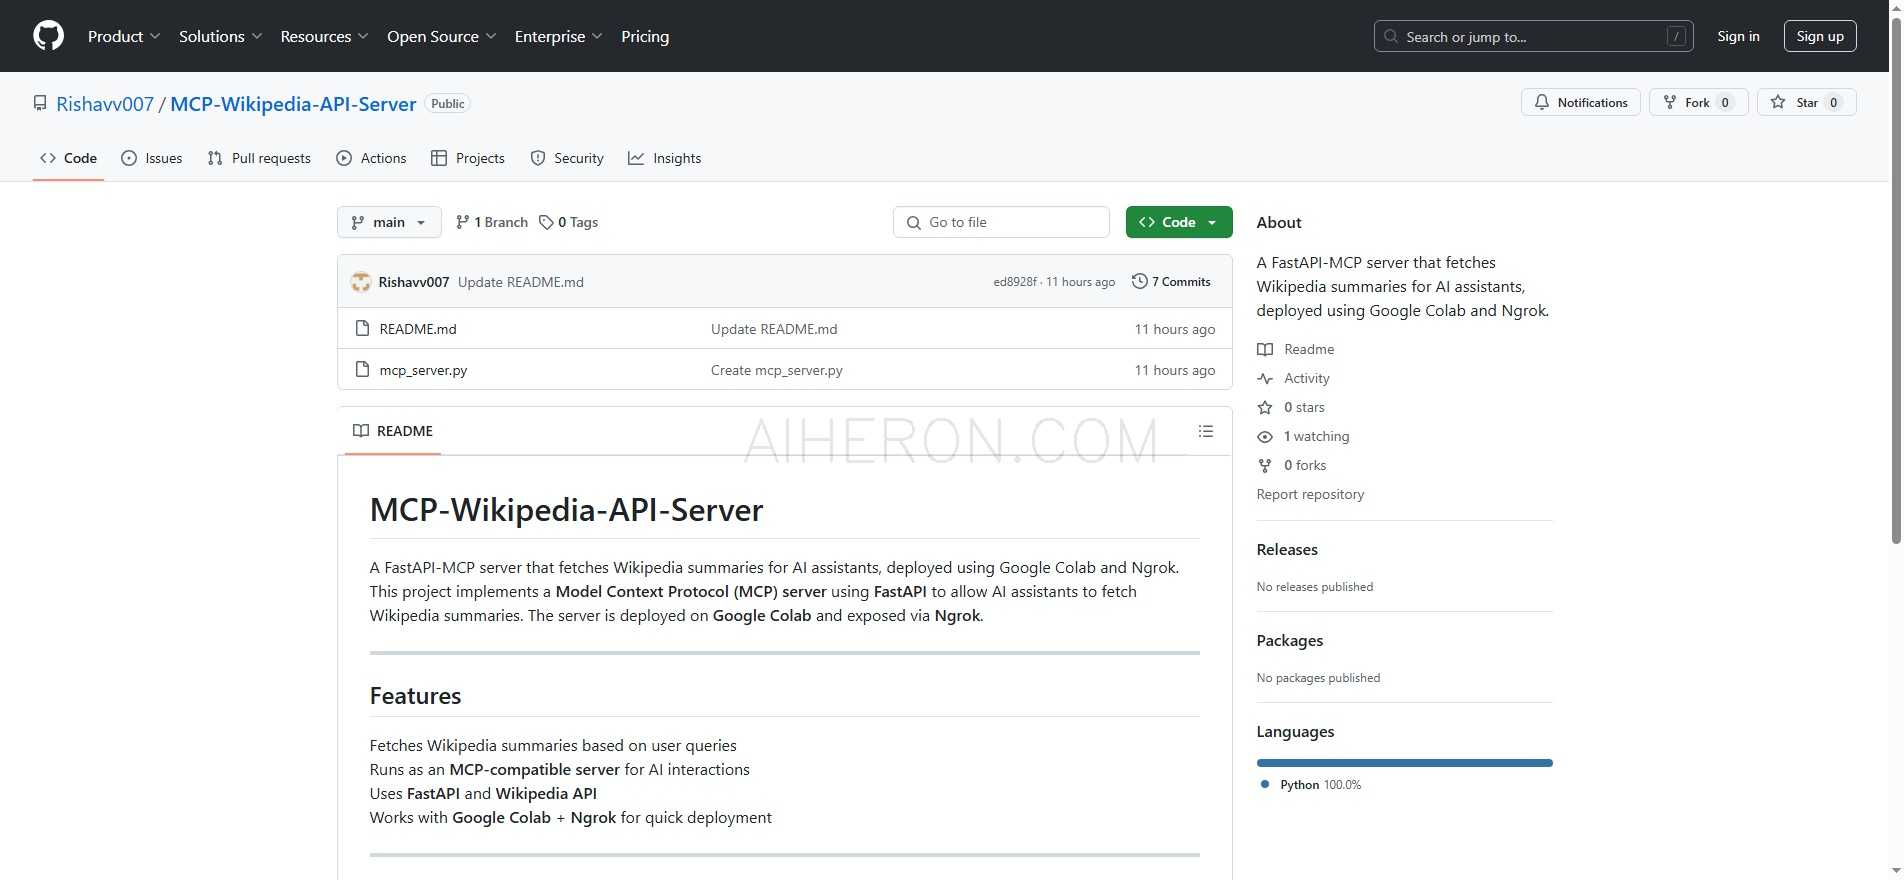
Task: Click the Python blue language color dot
Action: click(1265, 785)
